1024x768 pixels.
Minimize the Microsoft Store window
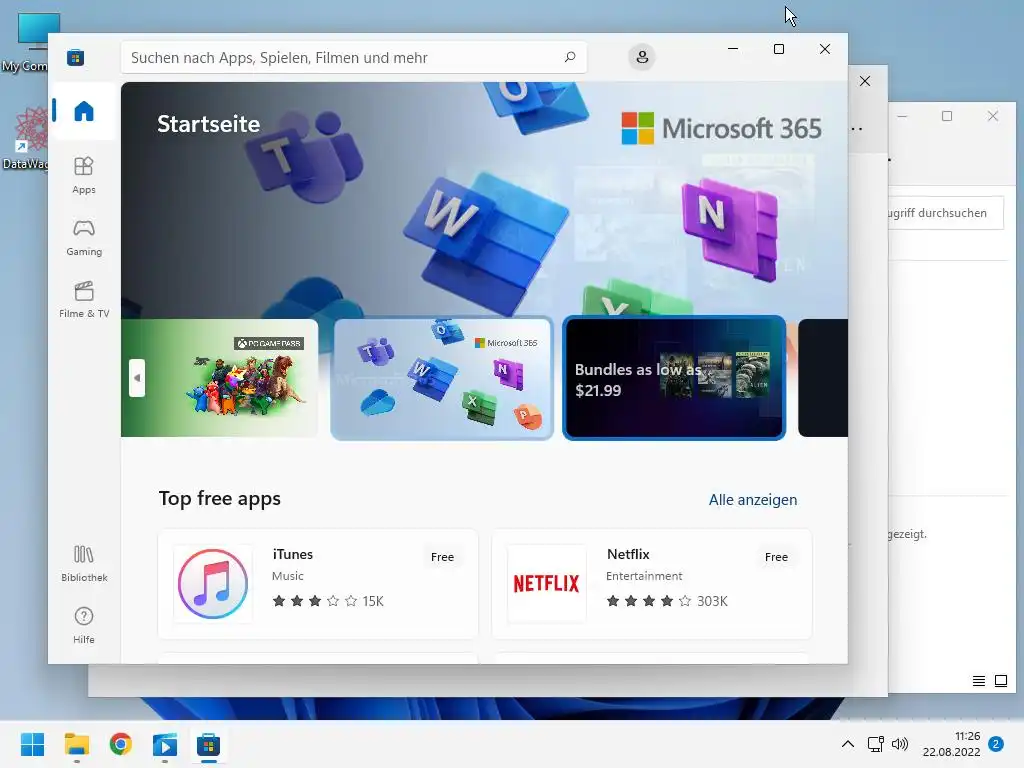pos(733,49)
